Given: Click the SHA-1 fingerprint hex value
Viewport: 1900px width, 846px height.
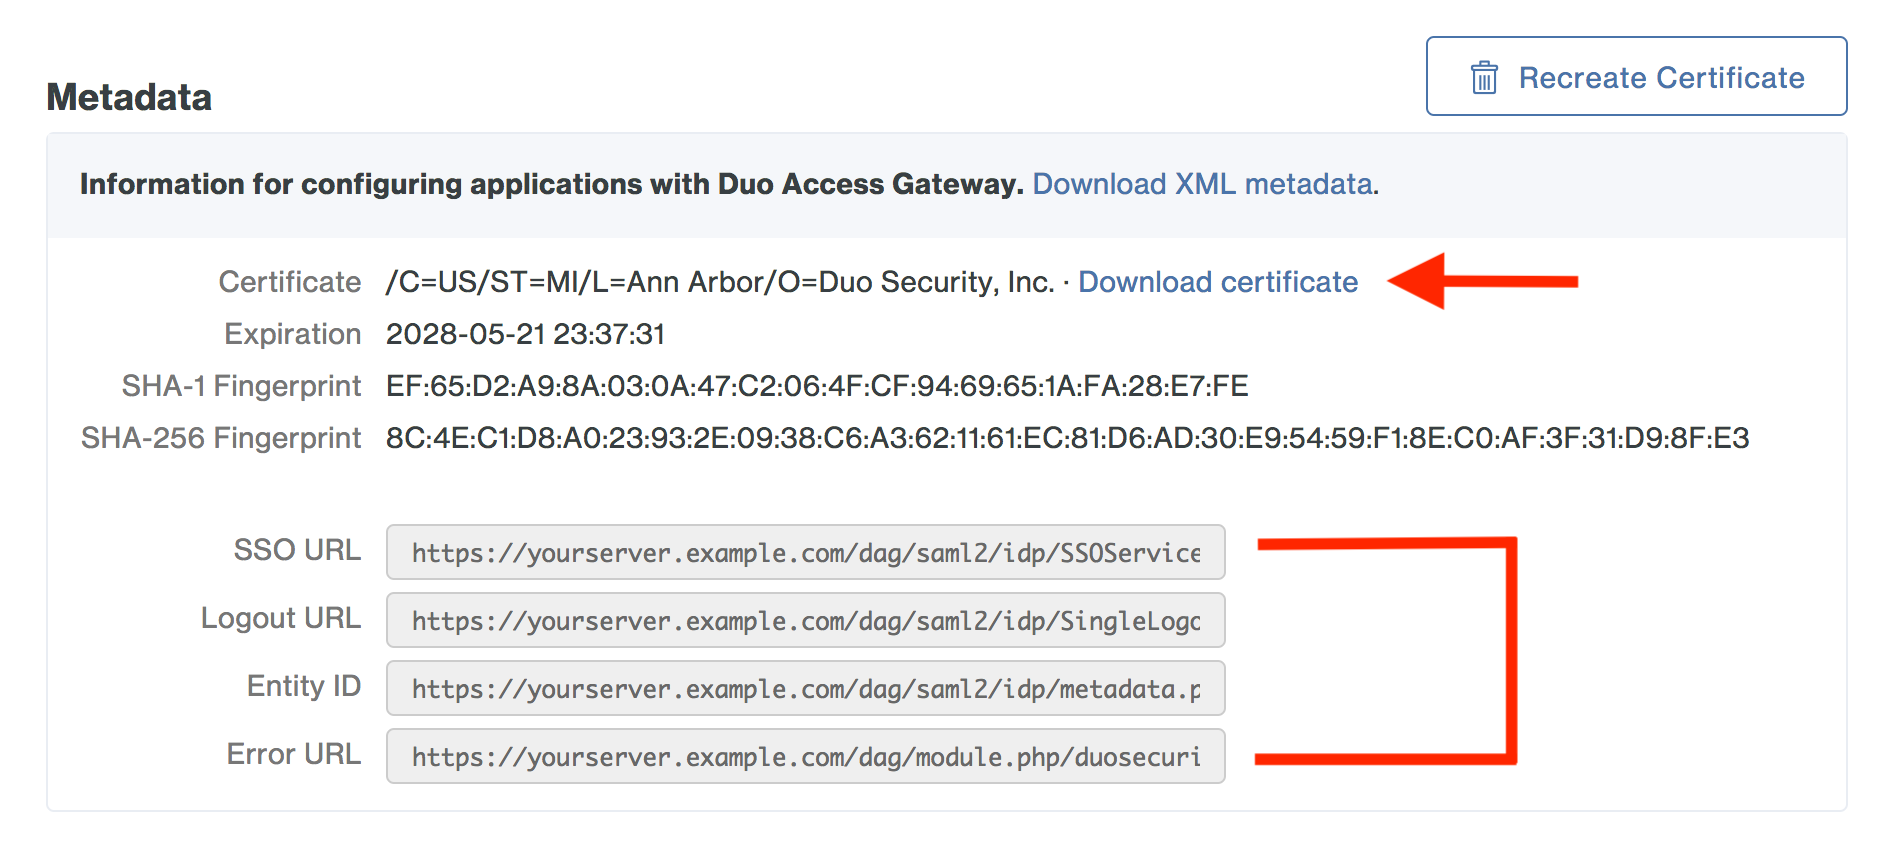Looking at the screenshot, I should [816, 386].
